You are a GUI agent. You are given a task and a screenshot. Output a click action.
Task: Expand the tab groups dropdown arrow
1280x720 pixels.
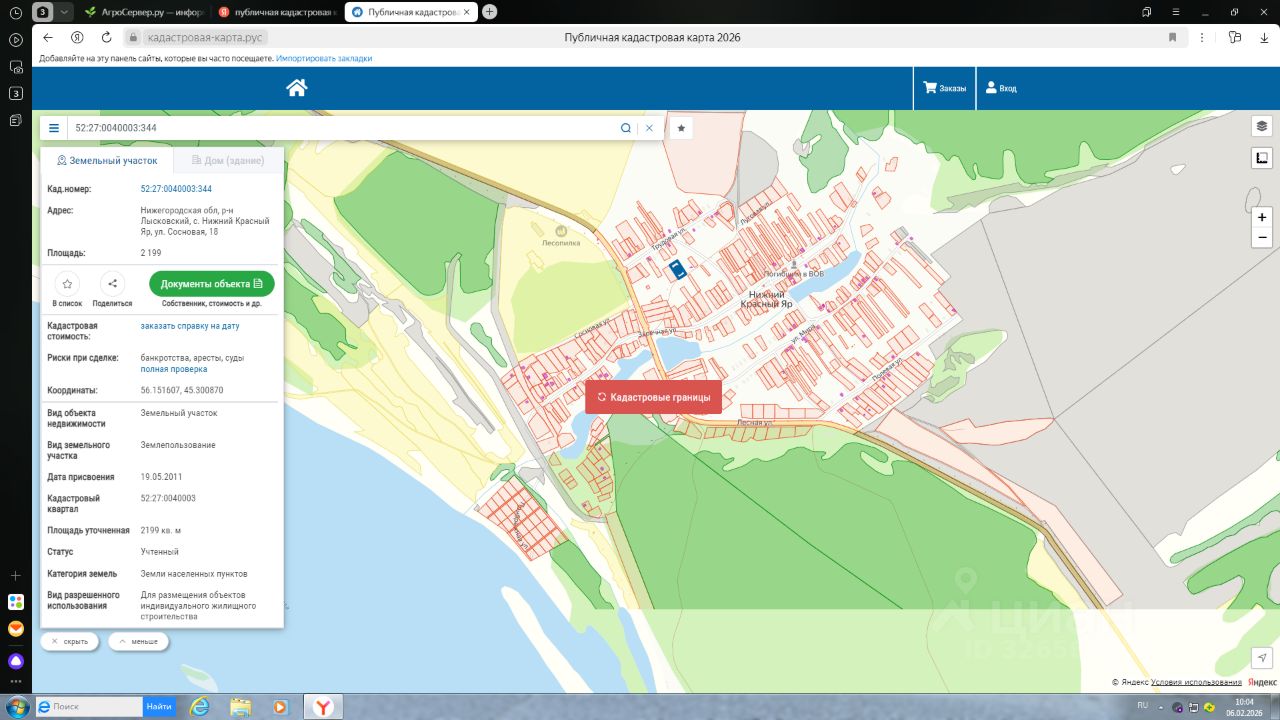tap(65, 12)
